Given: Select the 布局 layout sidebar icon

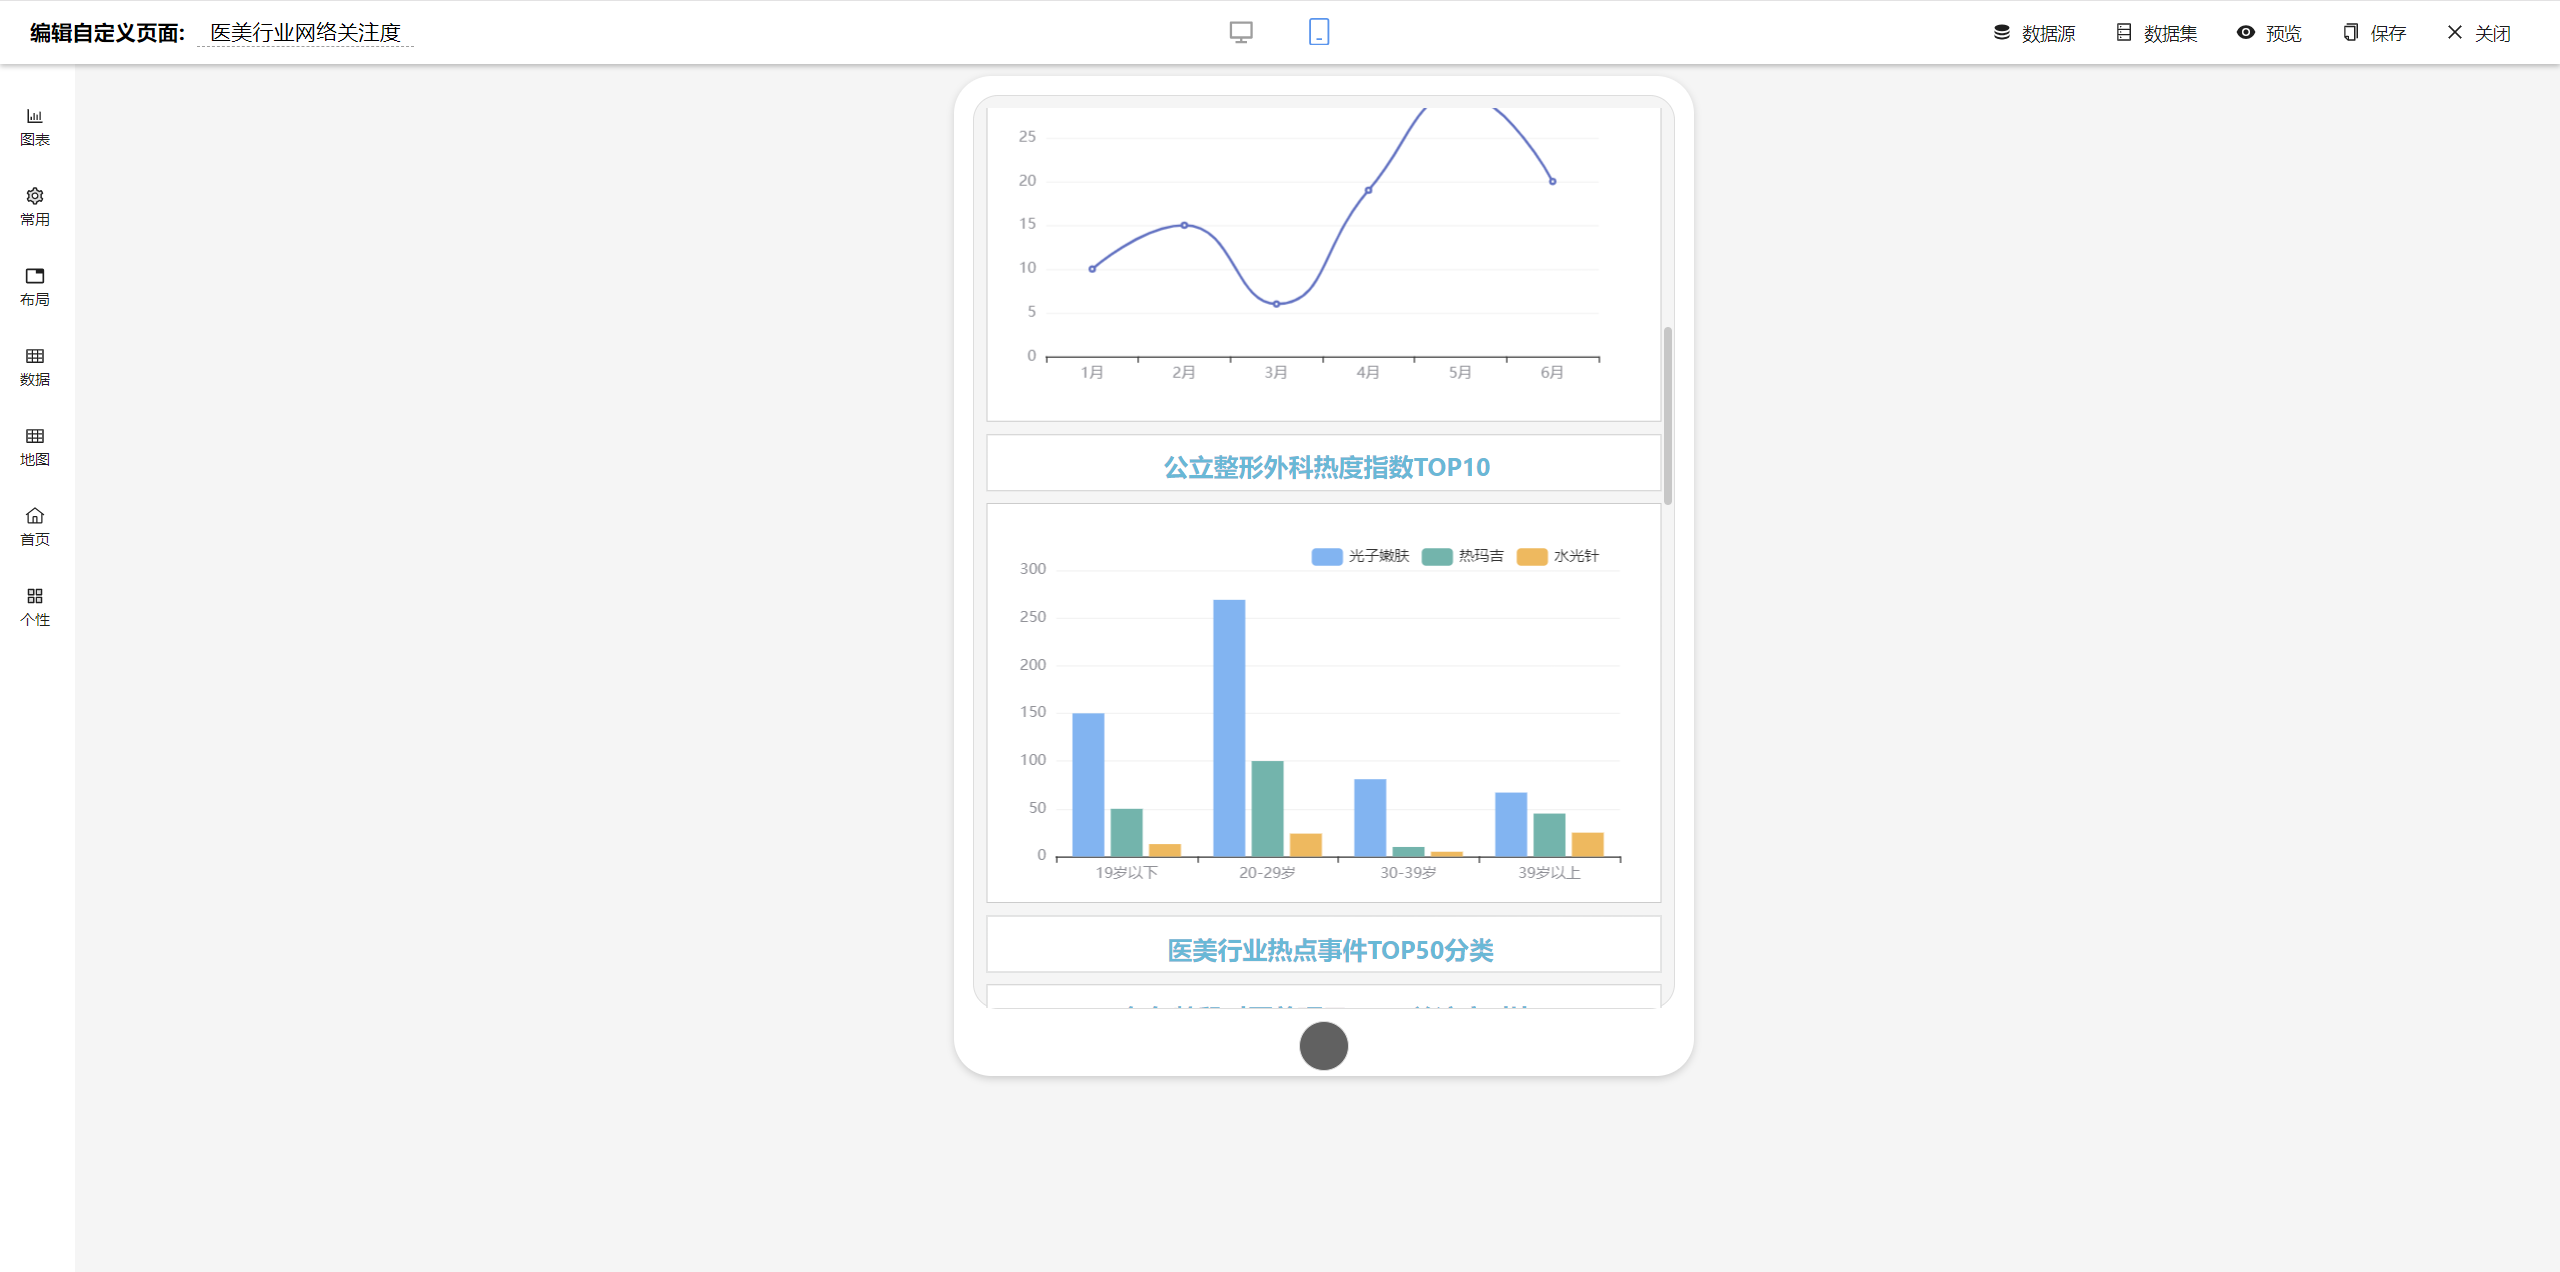Looking at the screenshot, I should tap(35, 287).
